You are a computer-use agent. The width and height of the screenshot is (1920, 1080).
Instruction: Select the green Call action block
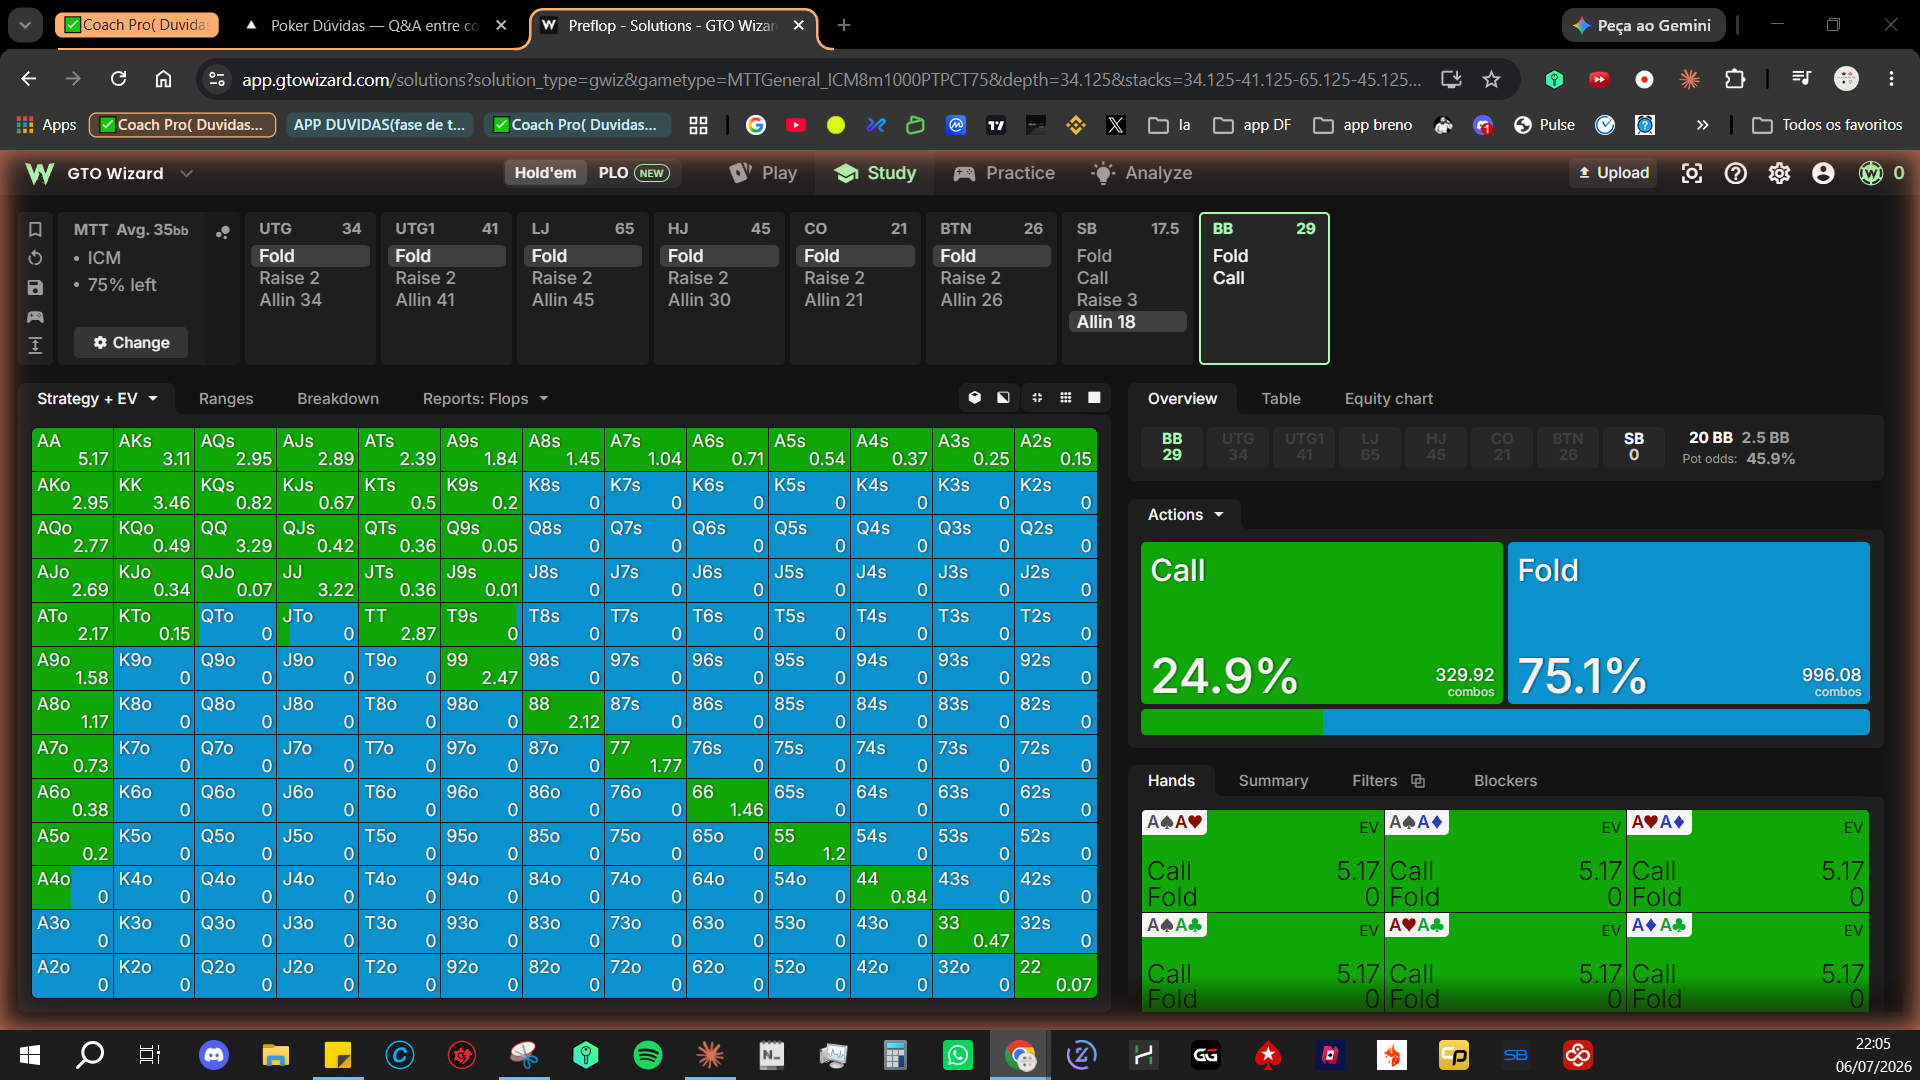[x=1321, y=623]
